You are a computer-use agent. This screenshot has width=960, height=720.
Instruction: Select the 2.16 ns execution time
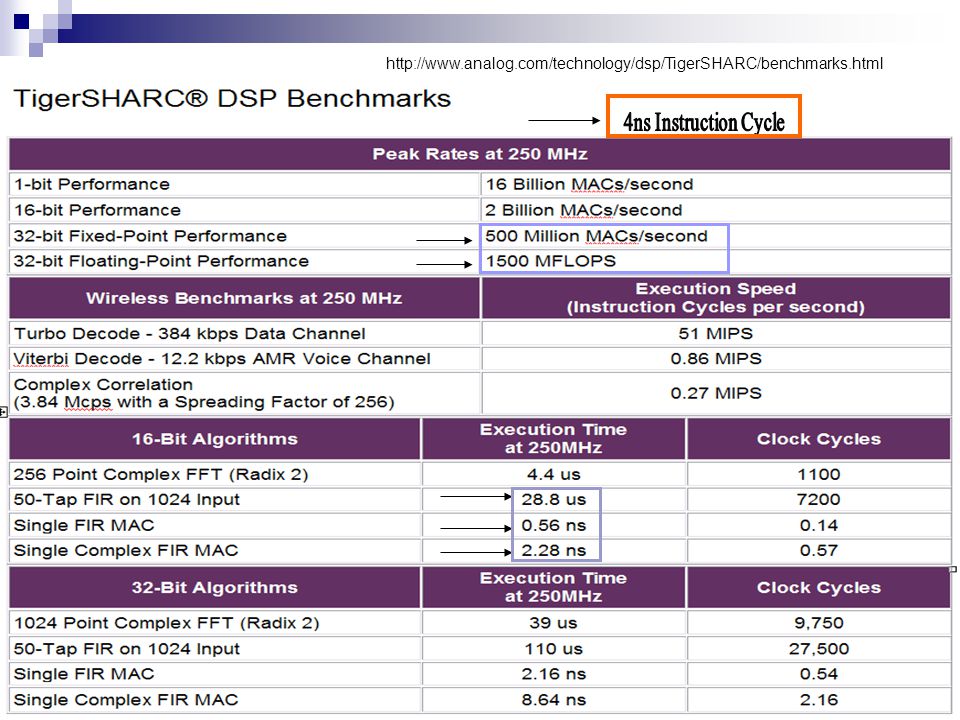click(x=553, y=674)
